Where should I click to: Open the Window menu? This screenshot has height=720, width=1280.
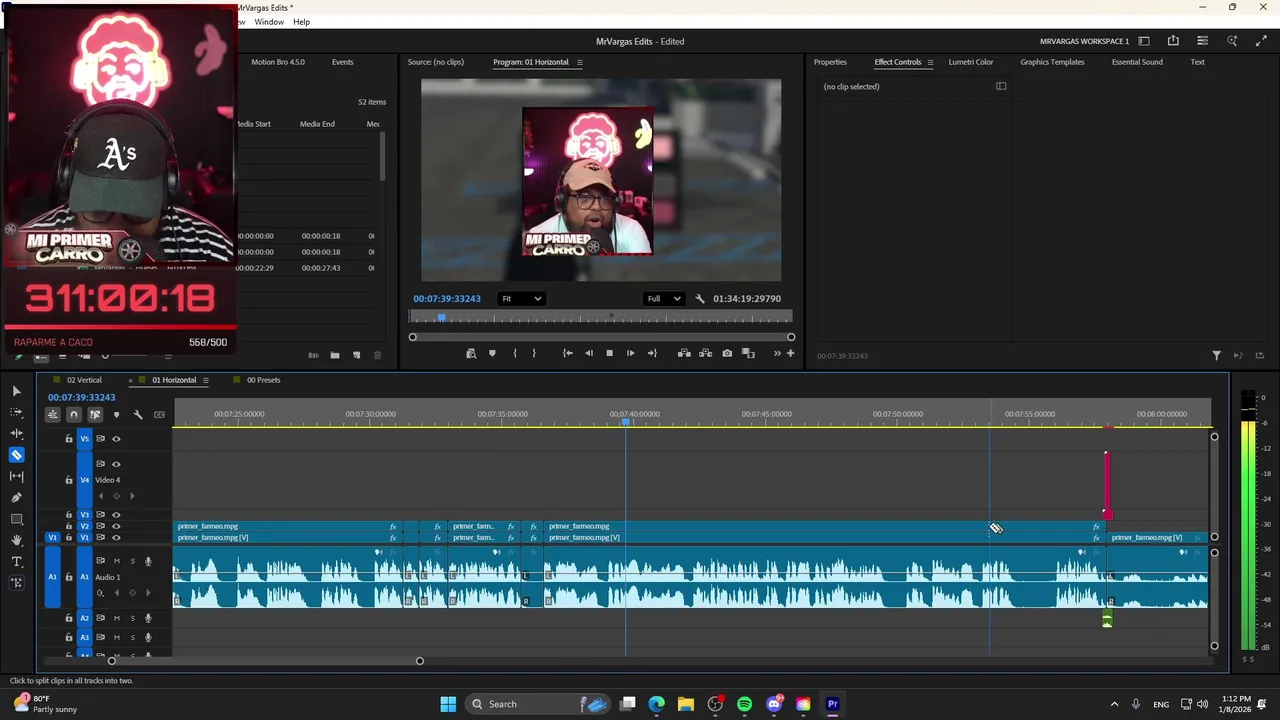point(269,22)
